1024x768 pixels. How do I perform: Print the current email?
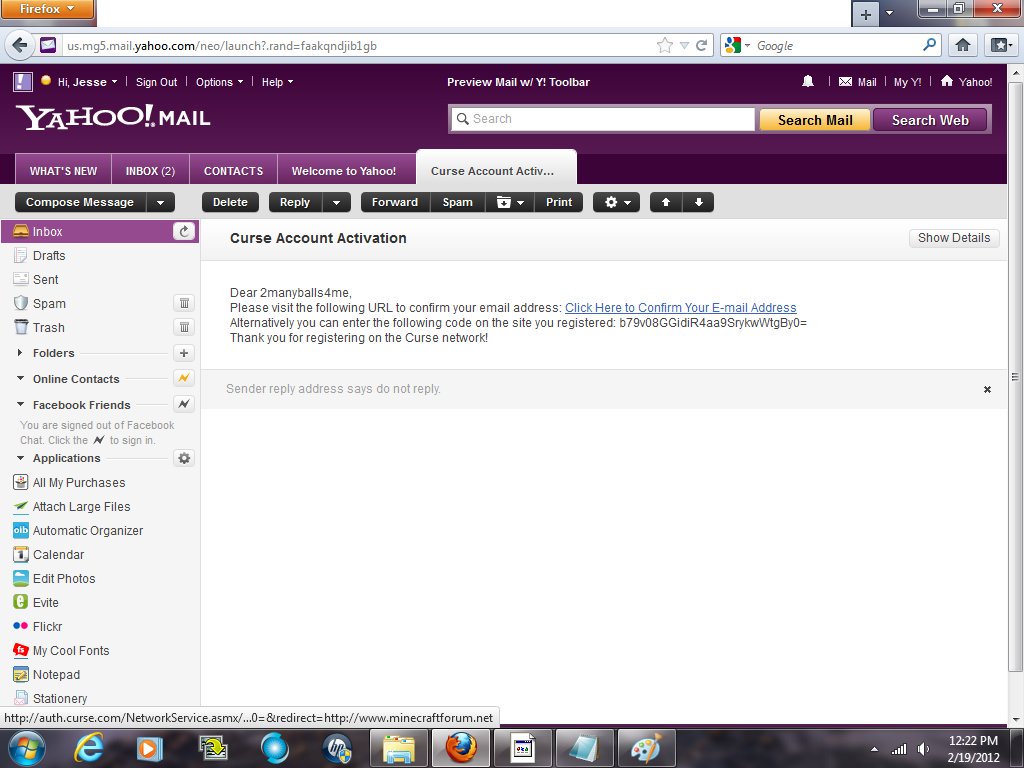pos(559,202)
